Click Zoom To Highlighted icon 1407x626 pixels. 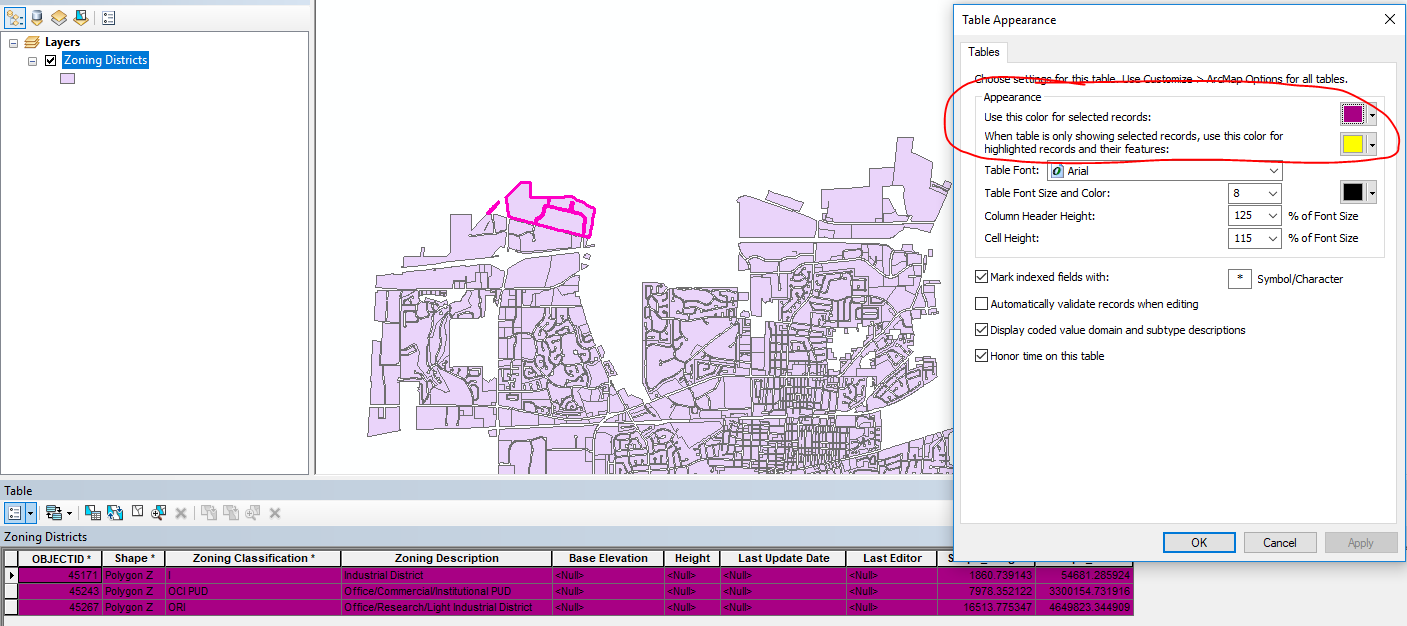(252, 512)
